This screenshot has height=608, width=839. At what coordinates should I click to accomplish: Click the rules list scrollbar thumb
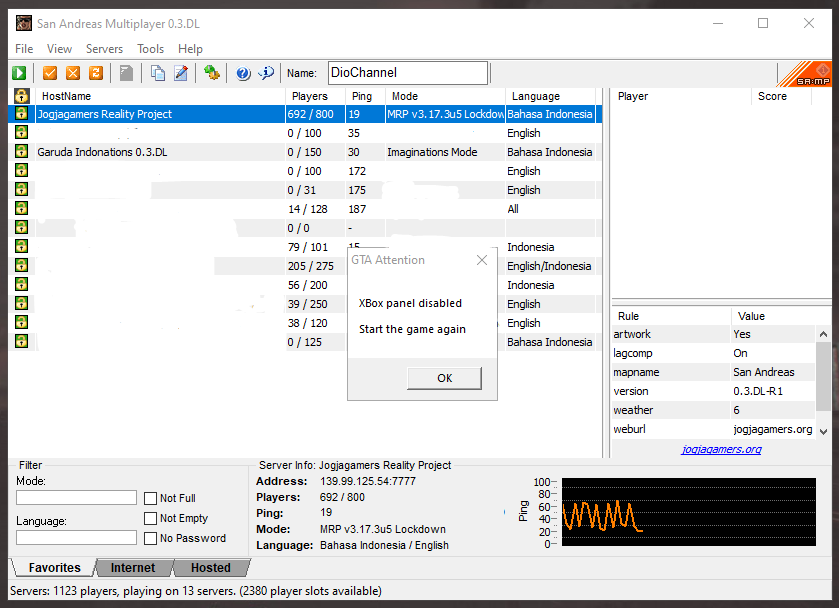pyautogui.click(x=823, y=377)
